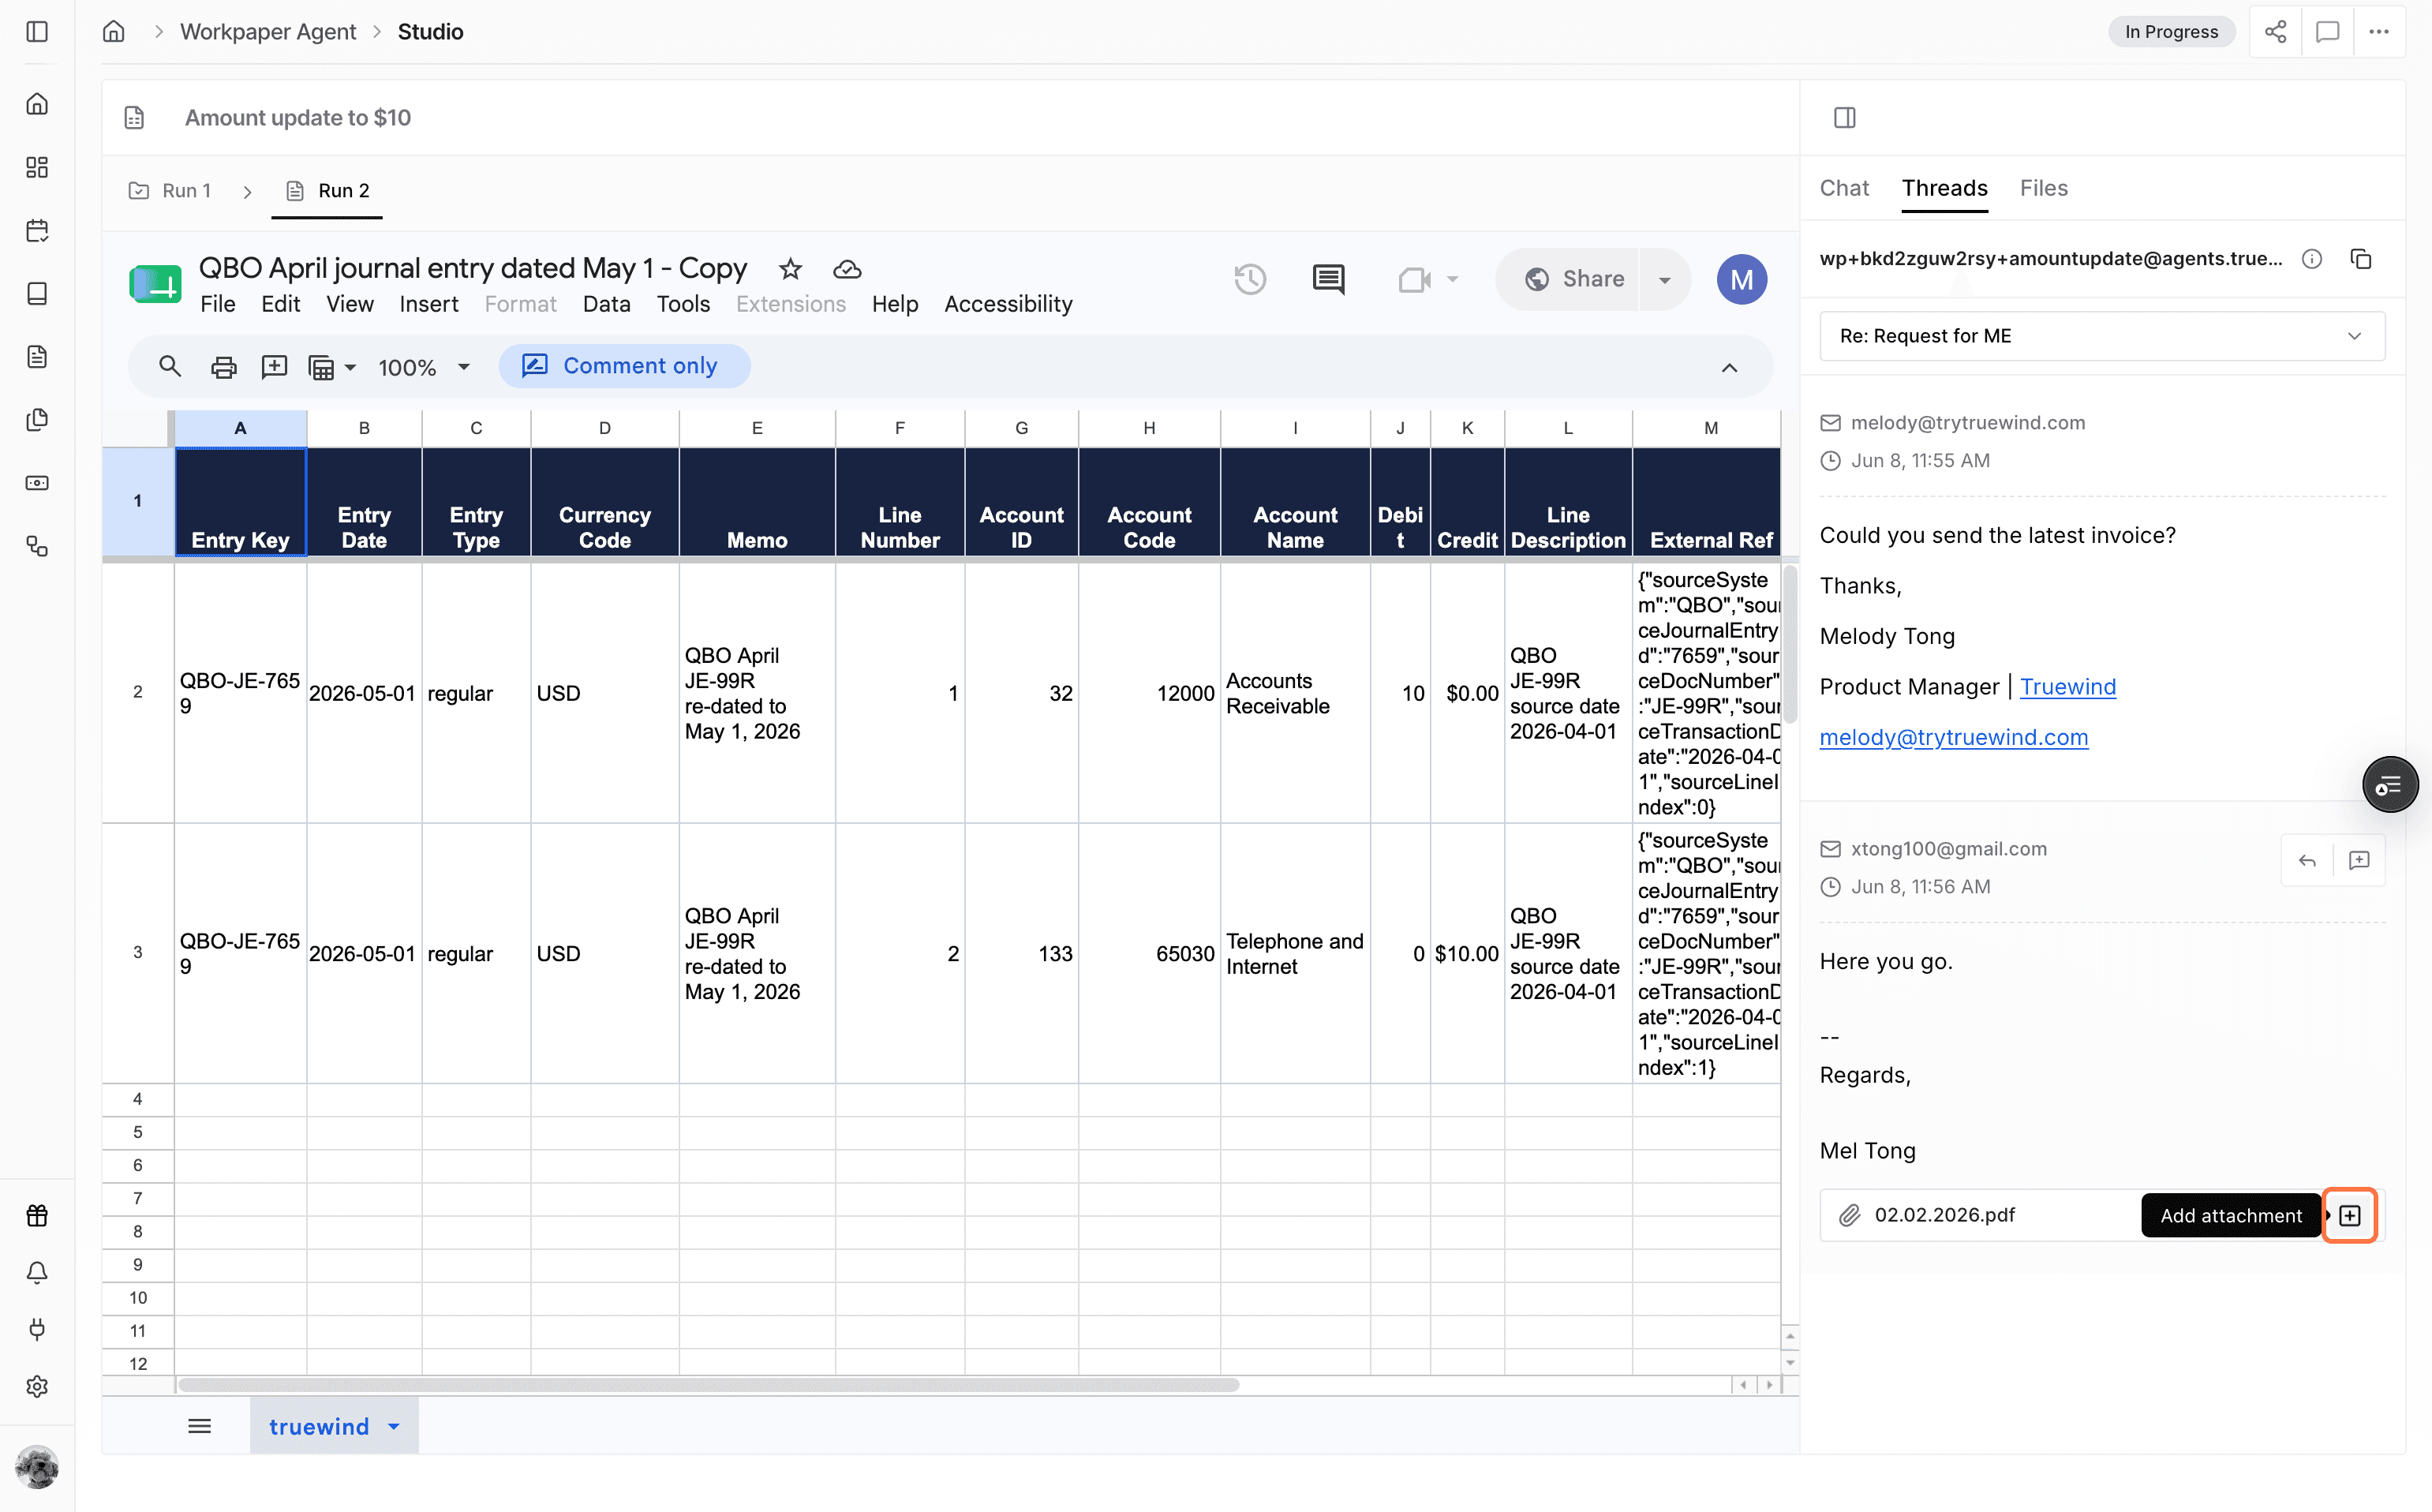
Task: Reply to xtong100@gmail.com message
Action: click(x=2307, y=861)
